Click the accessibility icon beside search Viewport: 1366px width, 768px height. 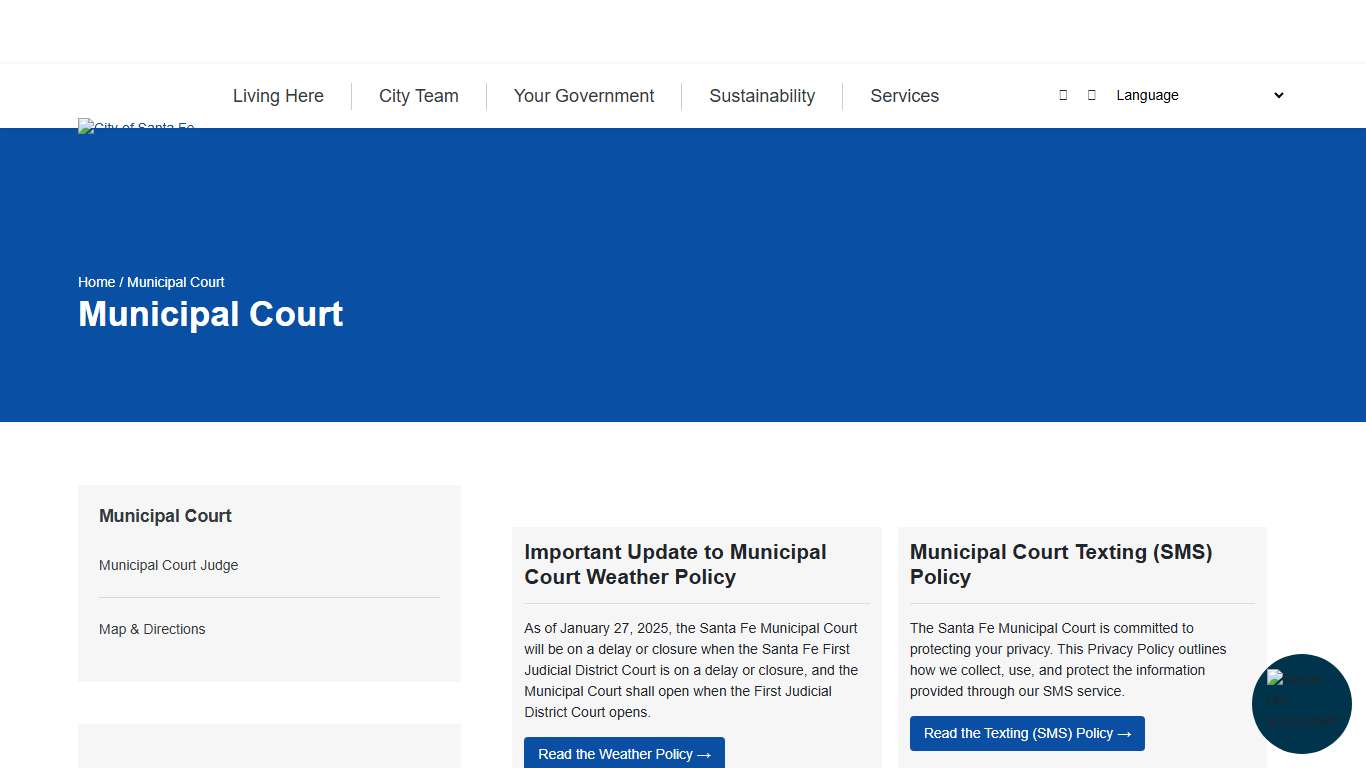[1090, 94]
